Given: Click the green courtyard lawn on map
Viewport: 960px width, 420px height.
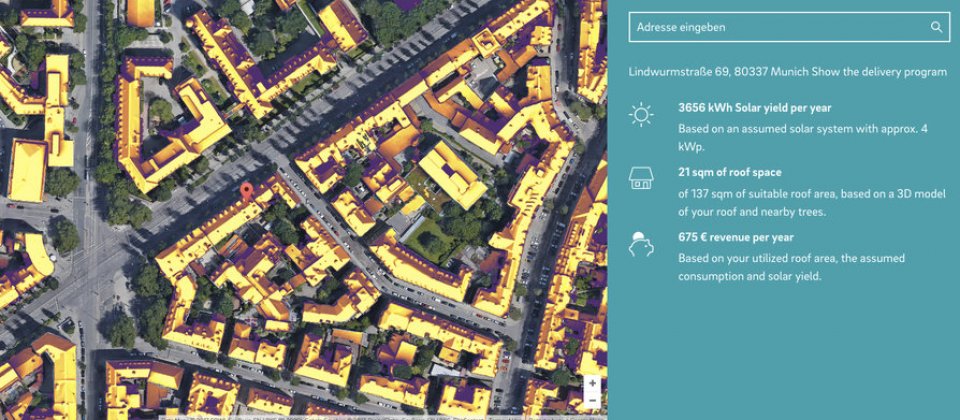Looking at the screenshot, I should click(429, 239).
